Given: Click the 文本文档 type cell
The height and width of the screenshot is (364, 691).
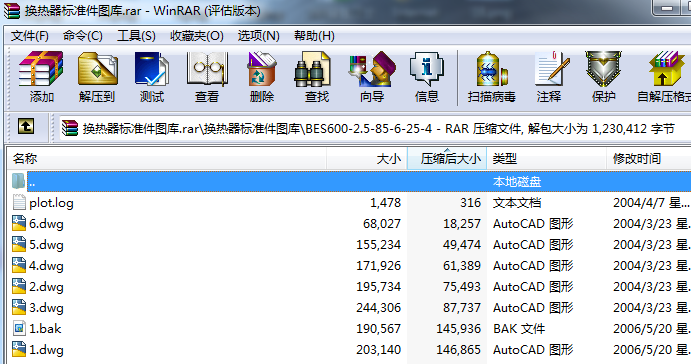Looking at the screenshot, I should tap(516, 203).
